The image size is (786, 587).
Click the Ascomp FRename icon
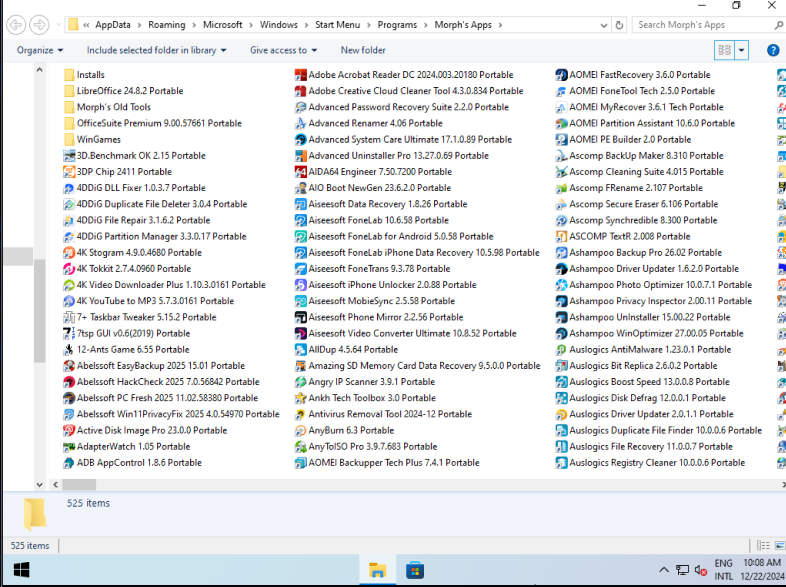(x=561, y=188)
